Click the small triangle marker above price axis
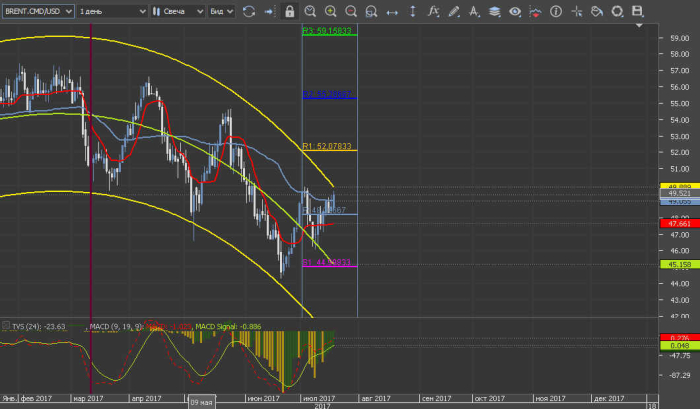Viewport: 700px width, 409px height. coord(639,25)
